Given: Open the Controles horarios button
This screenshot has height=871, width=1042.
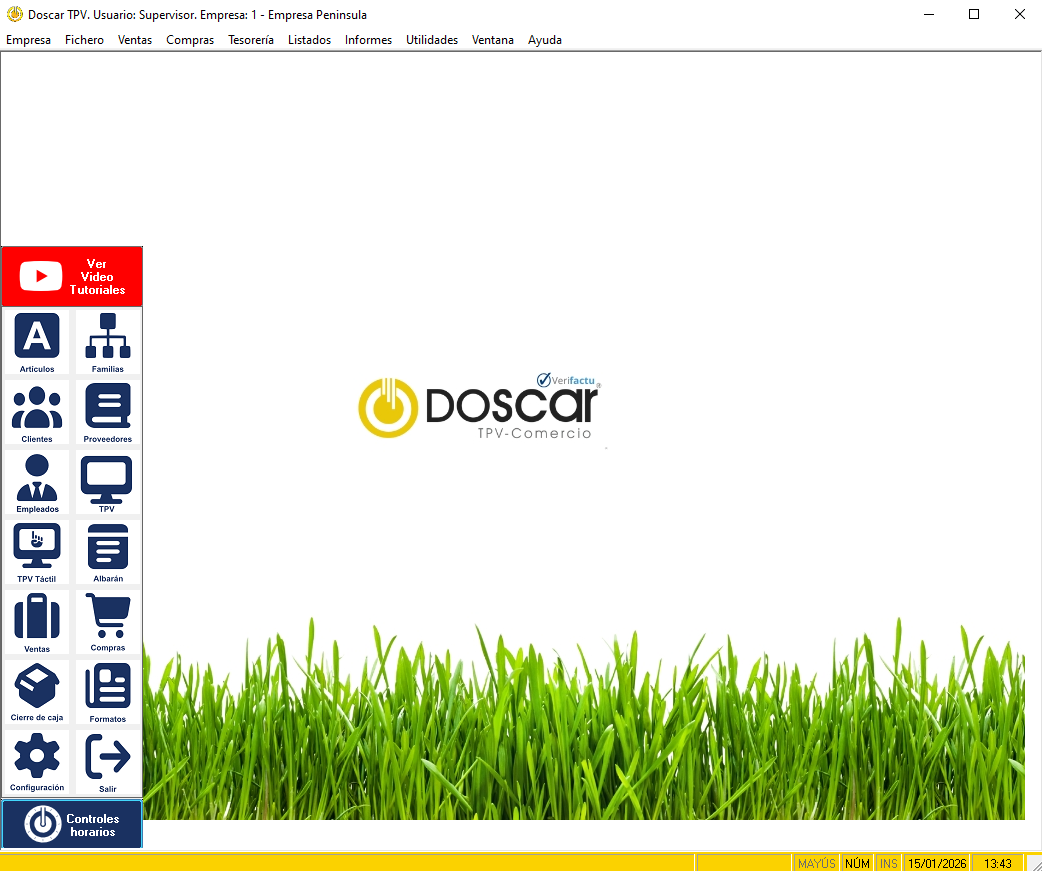Looking at the screenshot, I should click(x=72, y=825).
